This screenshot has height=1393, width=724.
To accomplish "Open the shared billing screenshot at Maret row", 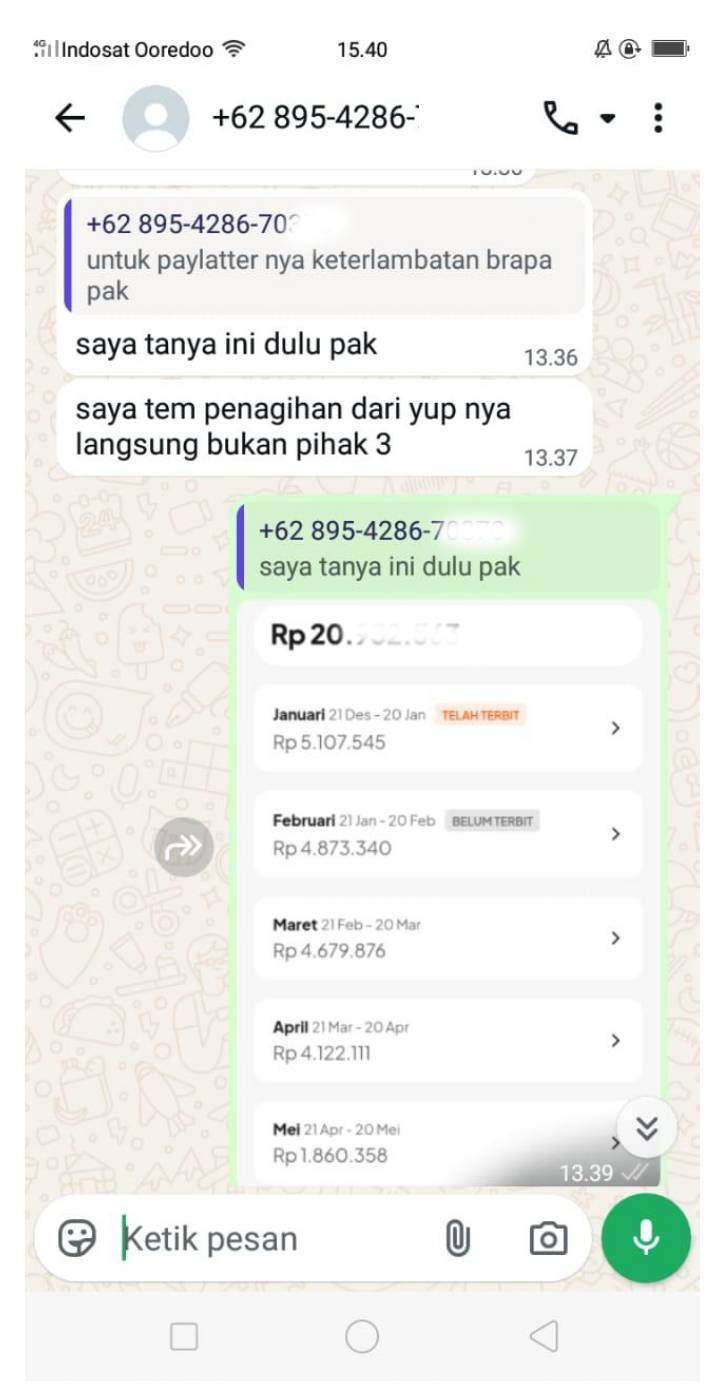I will 448,937.
